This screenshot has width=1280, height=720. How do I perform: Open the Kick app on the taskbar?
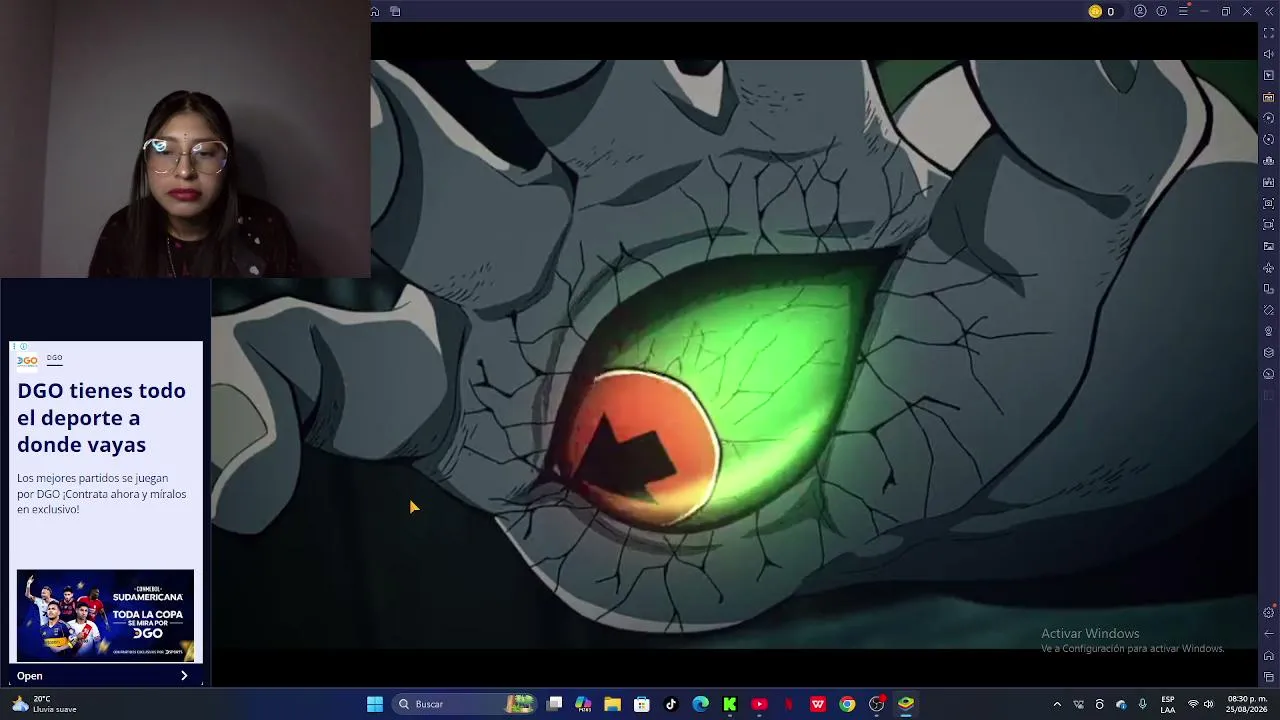(730, 704)
